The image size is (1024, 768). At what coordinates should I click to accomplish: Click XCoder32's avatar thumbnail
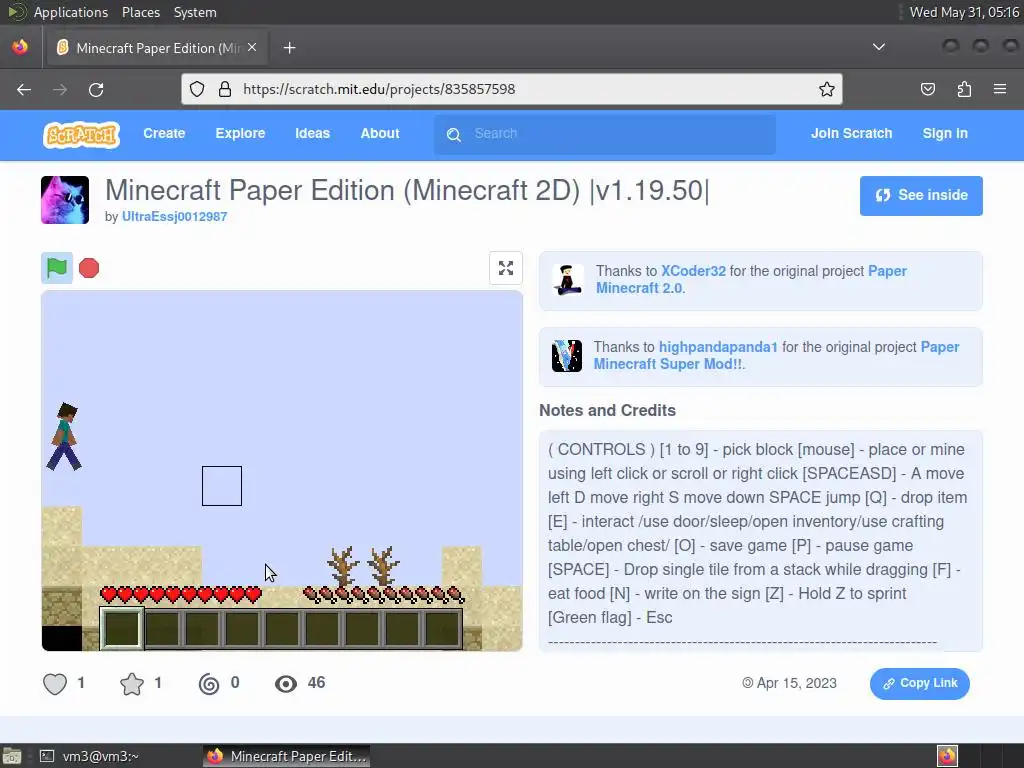567,280
